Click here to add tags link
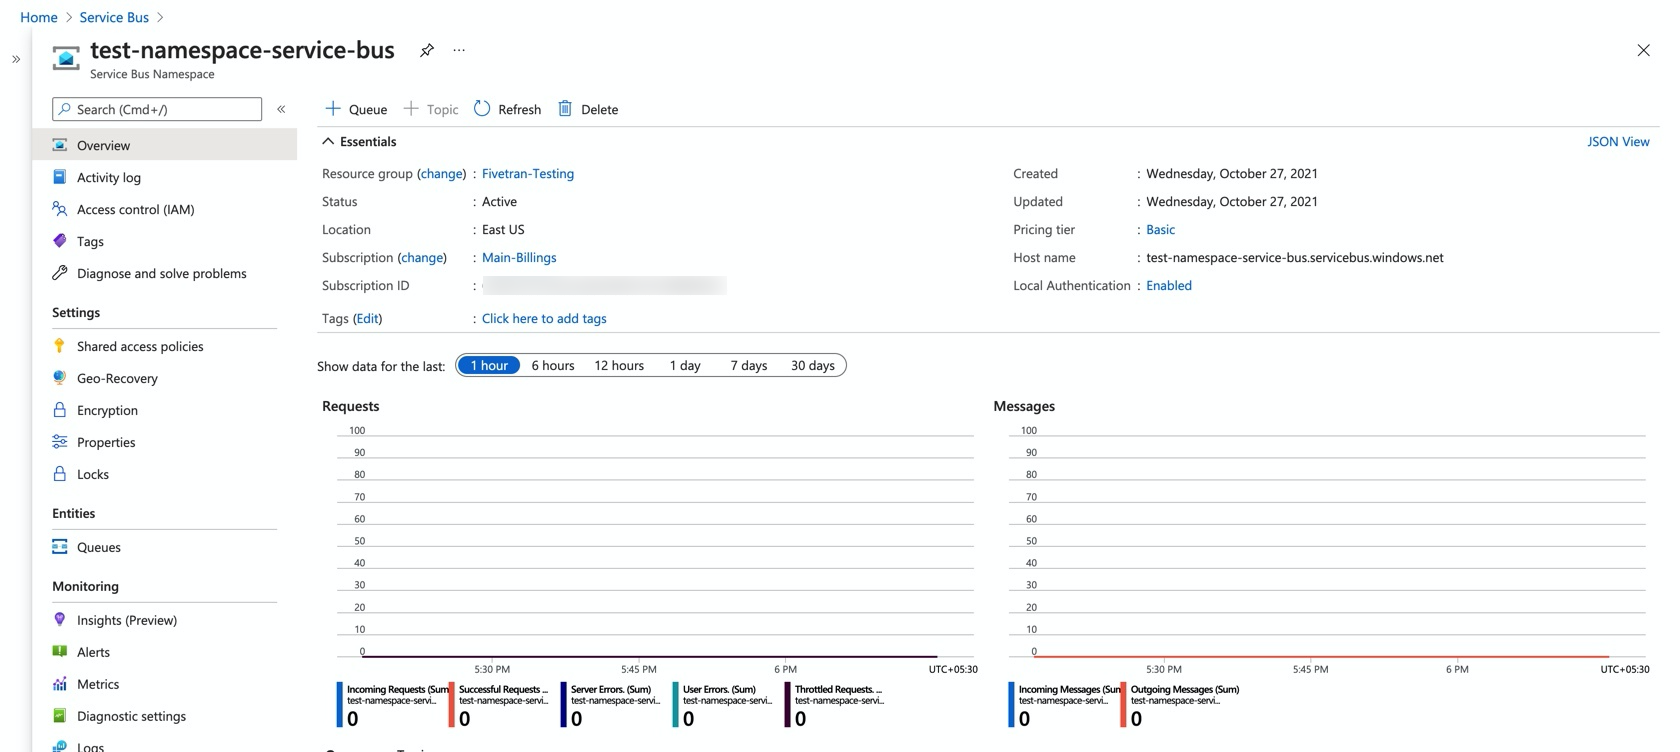Screen dimensions: 1680x752 544,319
